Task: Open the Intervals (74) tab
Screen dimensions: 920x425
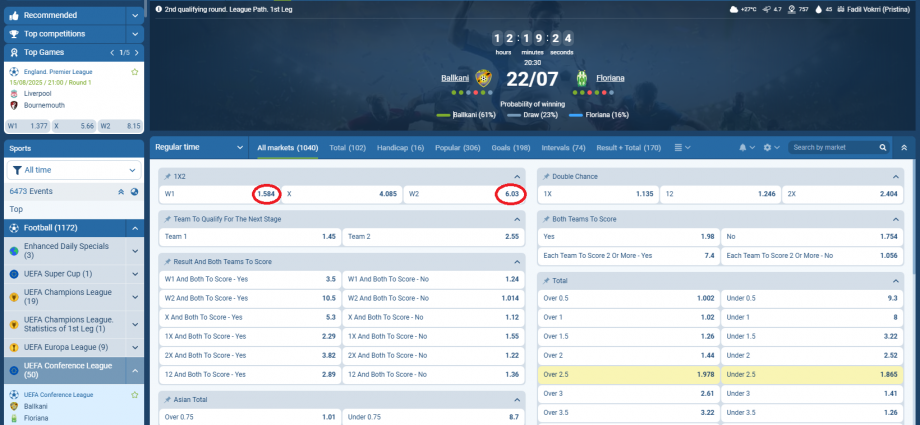Action: 563,148
